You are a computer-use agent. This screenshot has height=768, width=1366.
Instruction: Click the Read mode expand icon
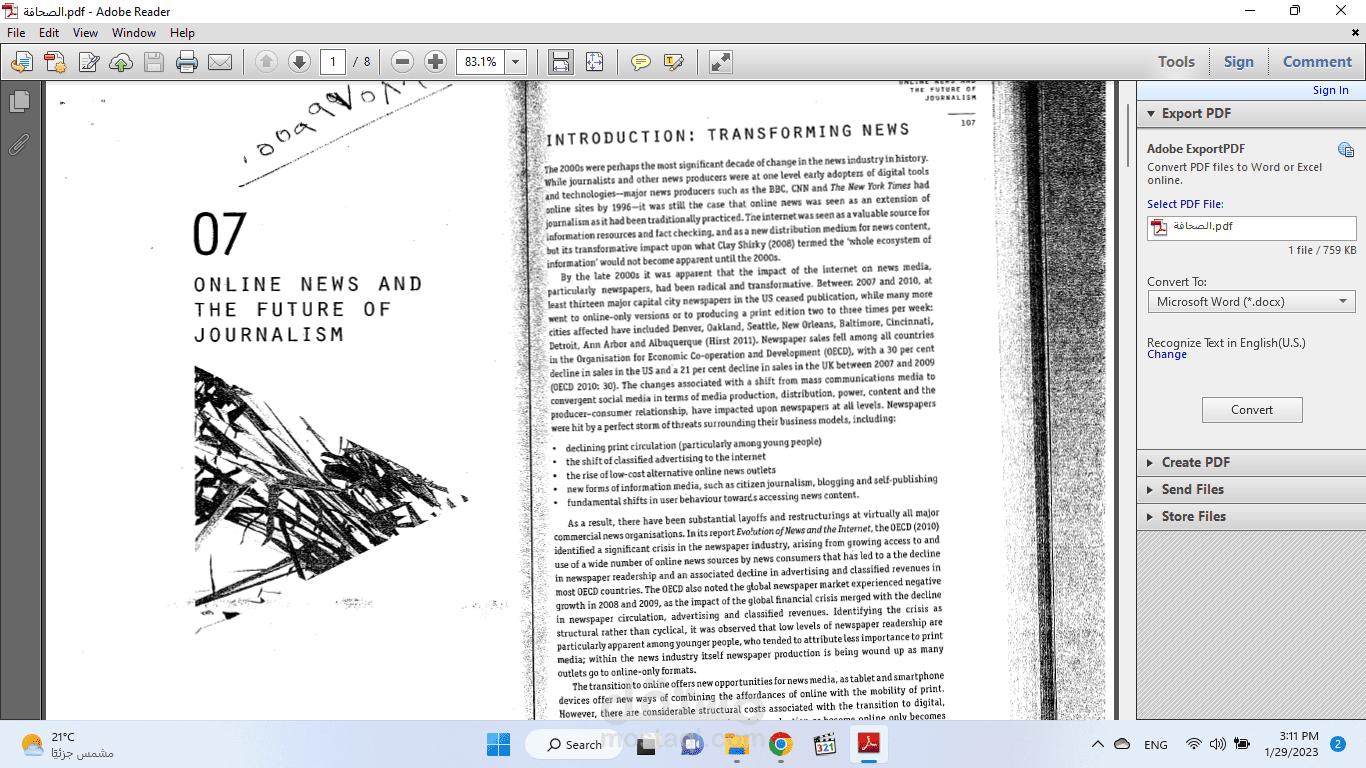pos(721,62)
